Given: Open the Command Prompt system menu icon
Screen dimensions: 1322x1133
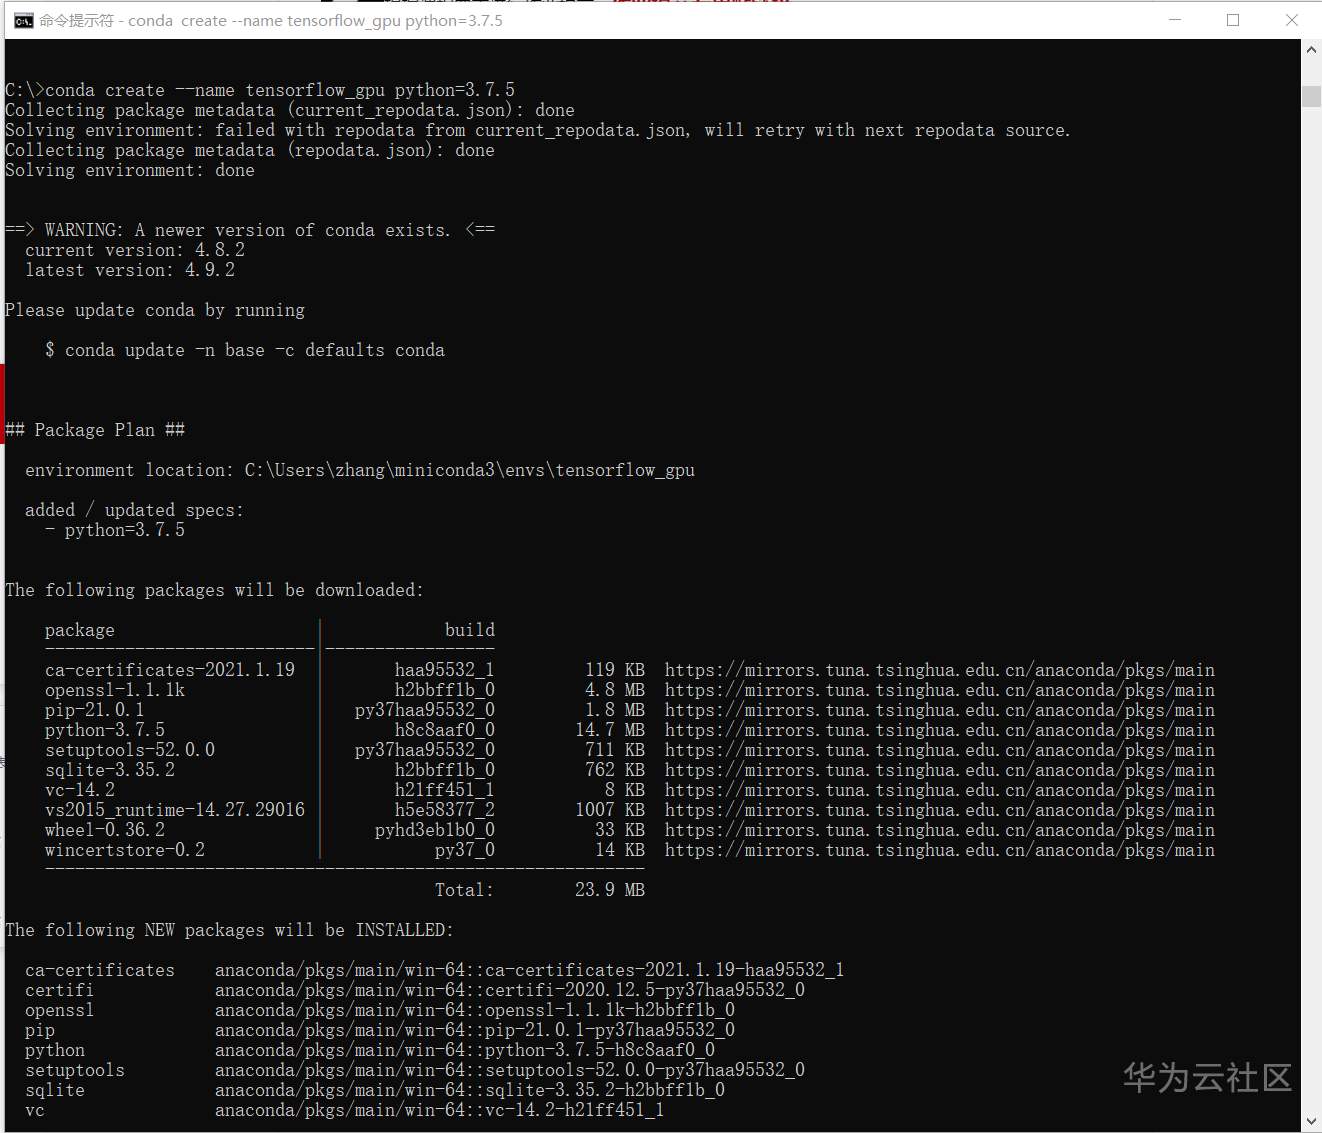Looking at the screenshot, I should pos(24,20).
